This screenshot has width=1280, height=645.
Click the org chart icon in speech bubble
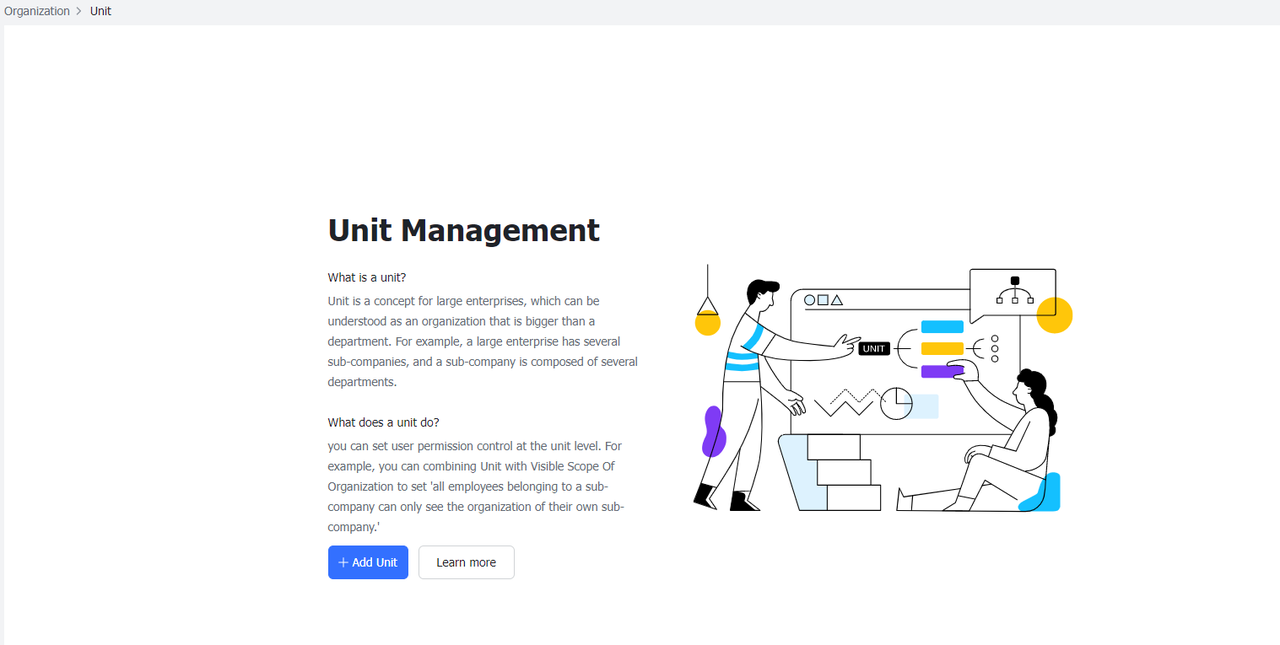pos(1014,290)
